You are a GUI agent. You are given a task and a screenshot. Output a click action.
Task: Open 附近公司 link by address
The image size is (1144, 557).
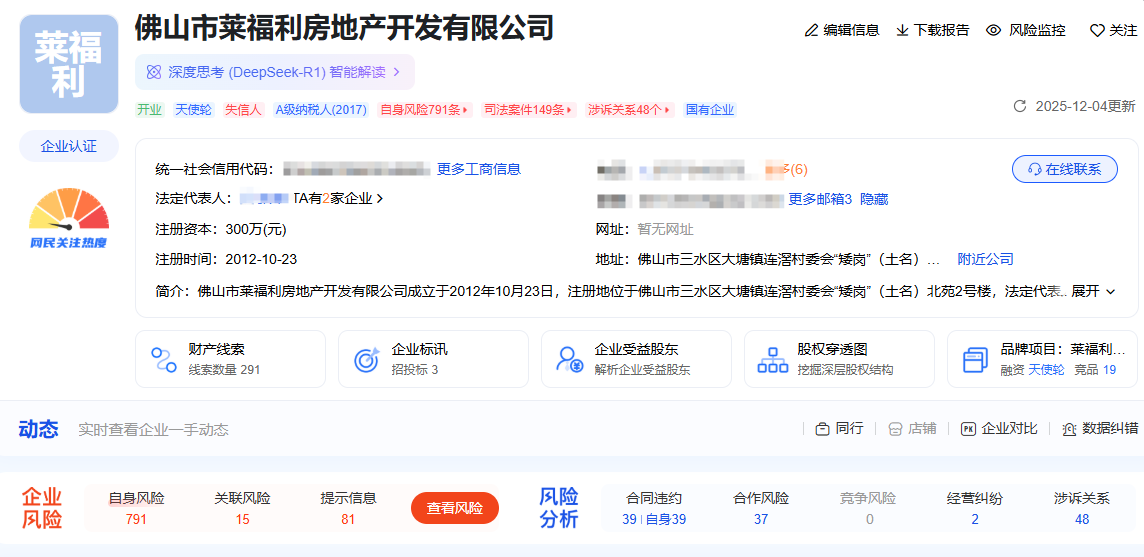coord(985,259)
